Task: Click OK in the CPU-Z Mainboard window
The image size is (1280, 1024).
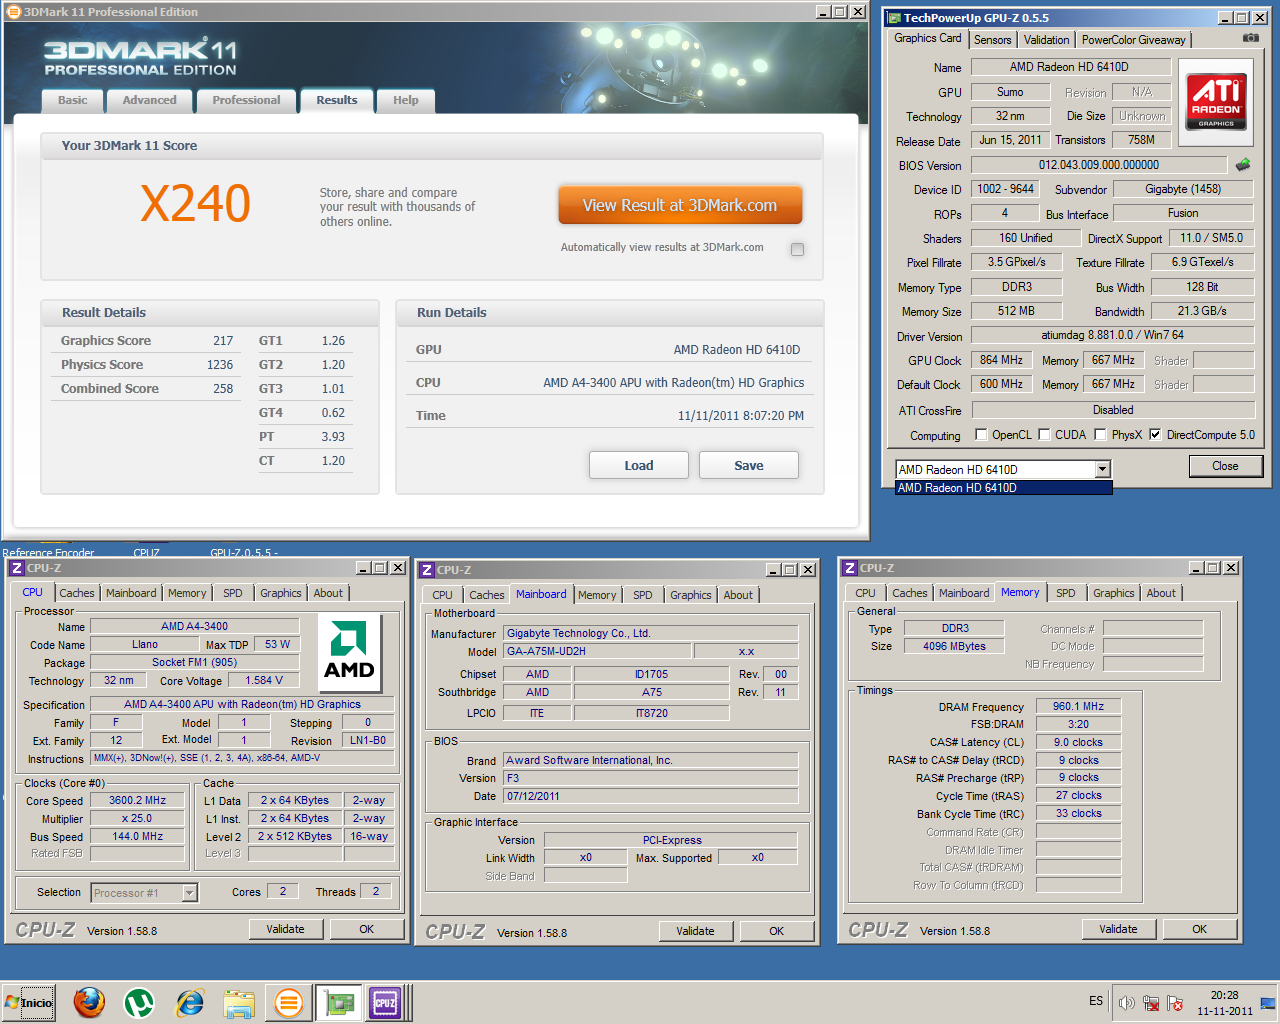Action: click(x=777, y=931)
